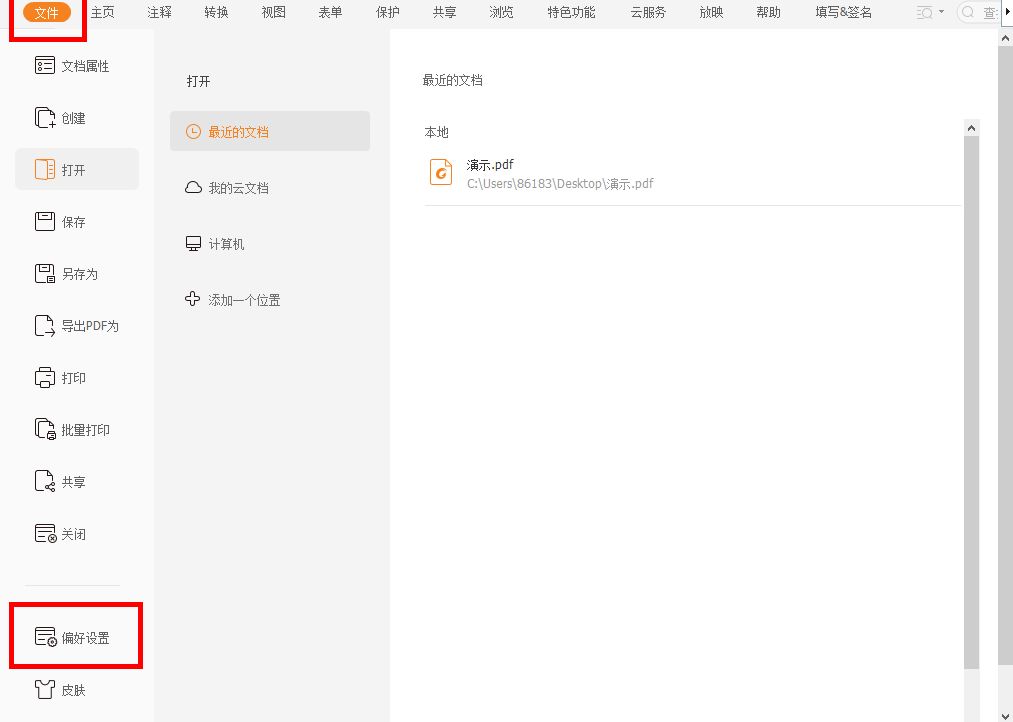
Task: Click the search magnifier icon
Action: point(968,12)
